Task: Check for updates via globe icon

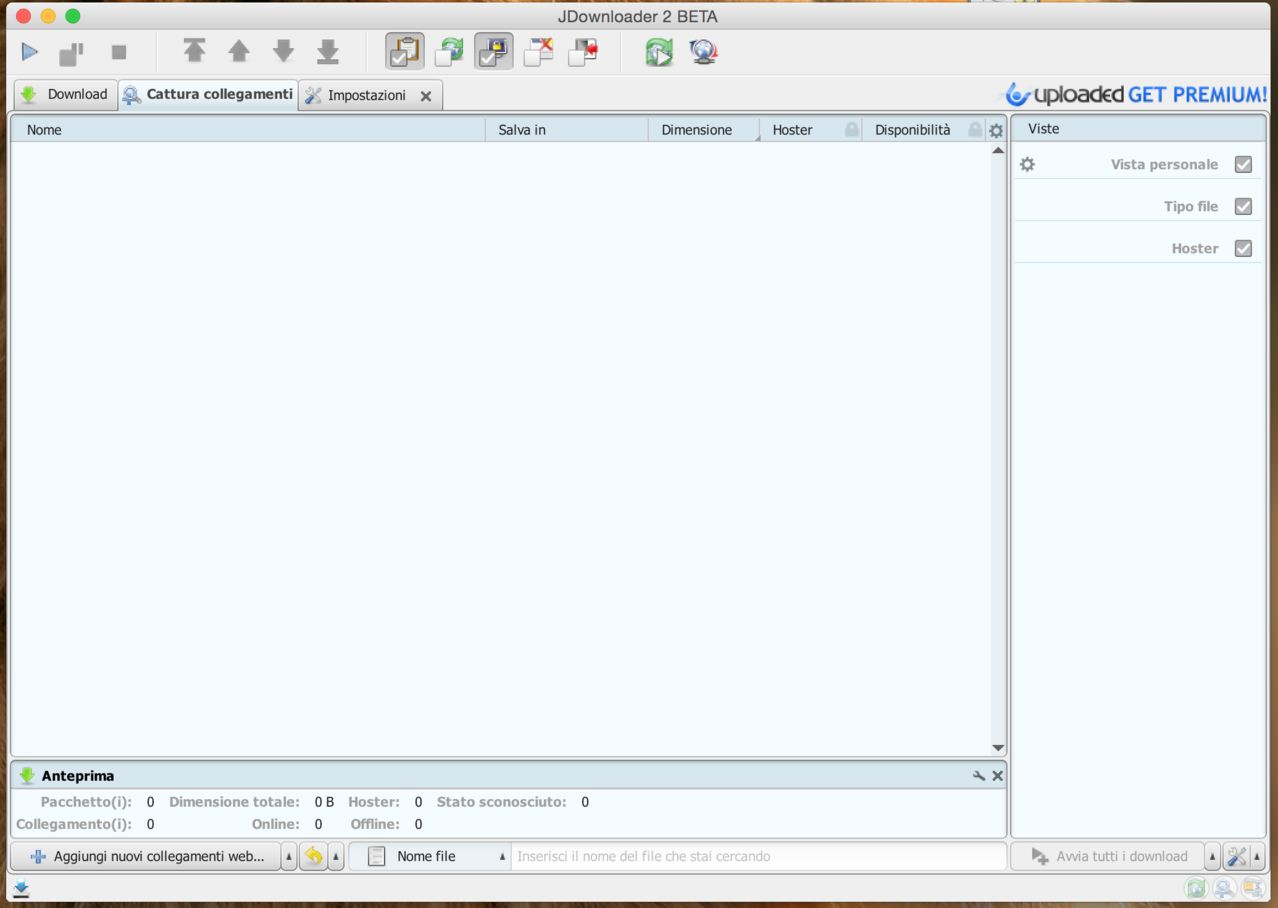Action: coord(704,51)
